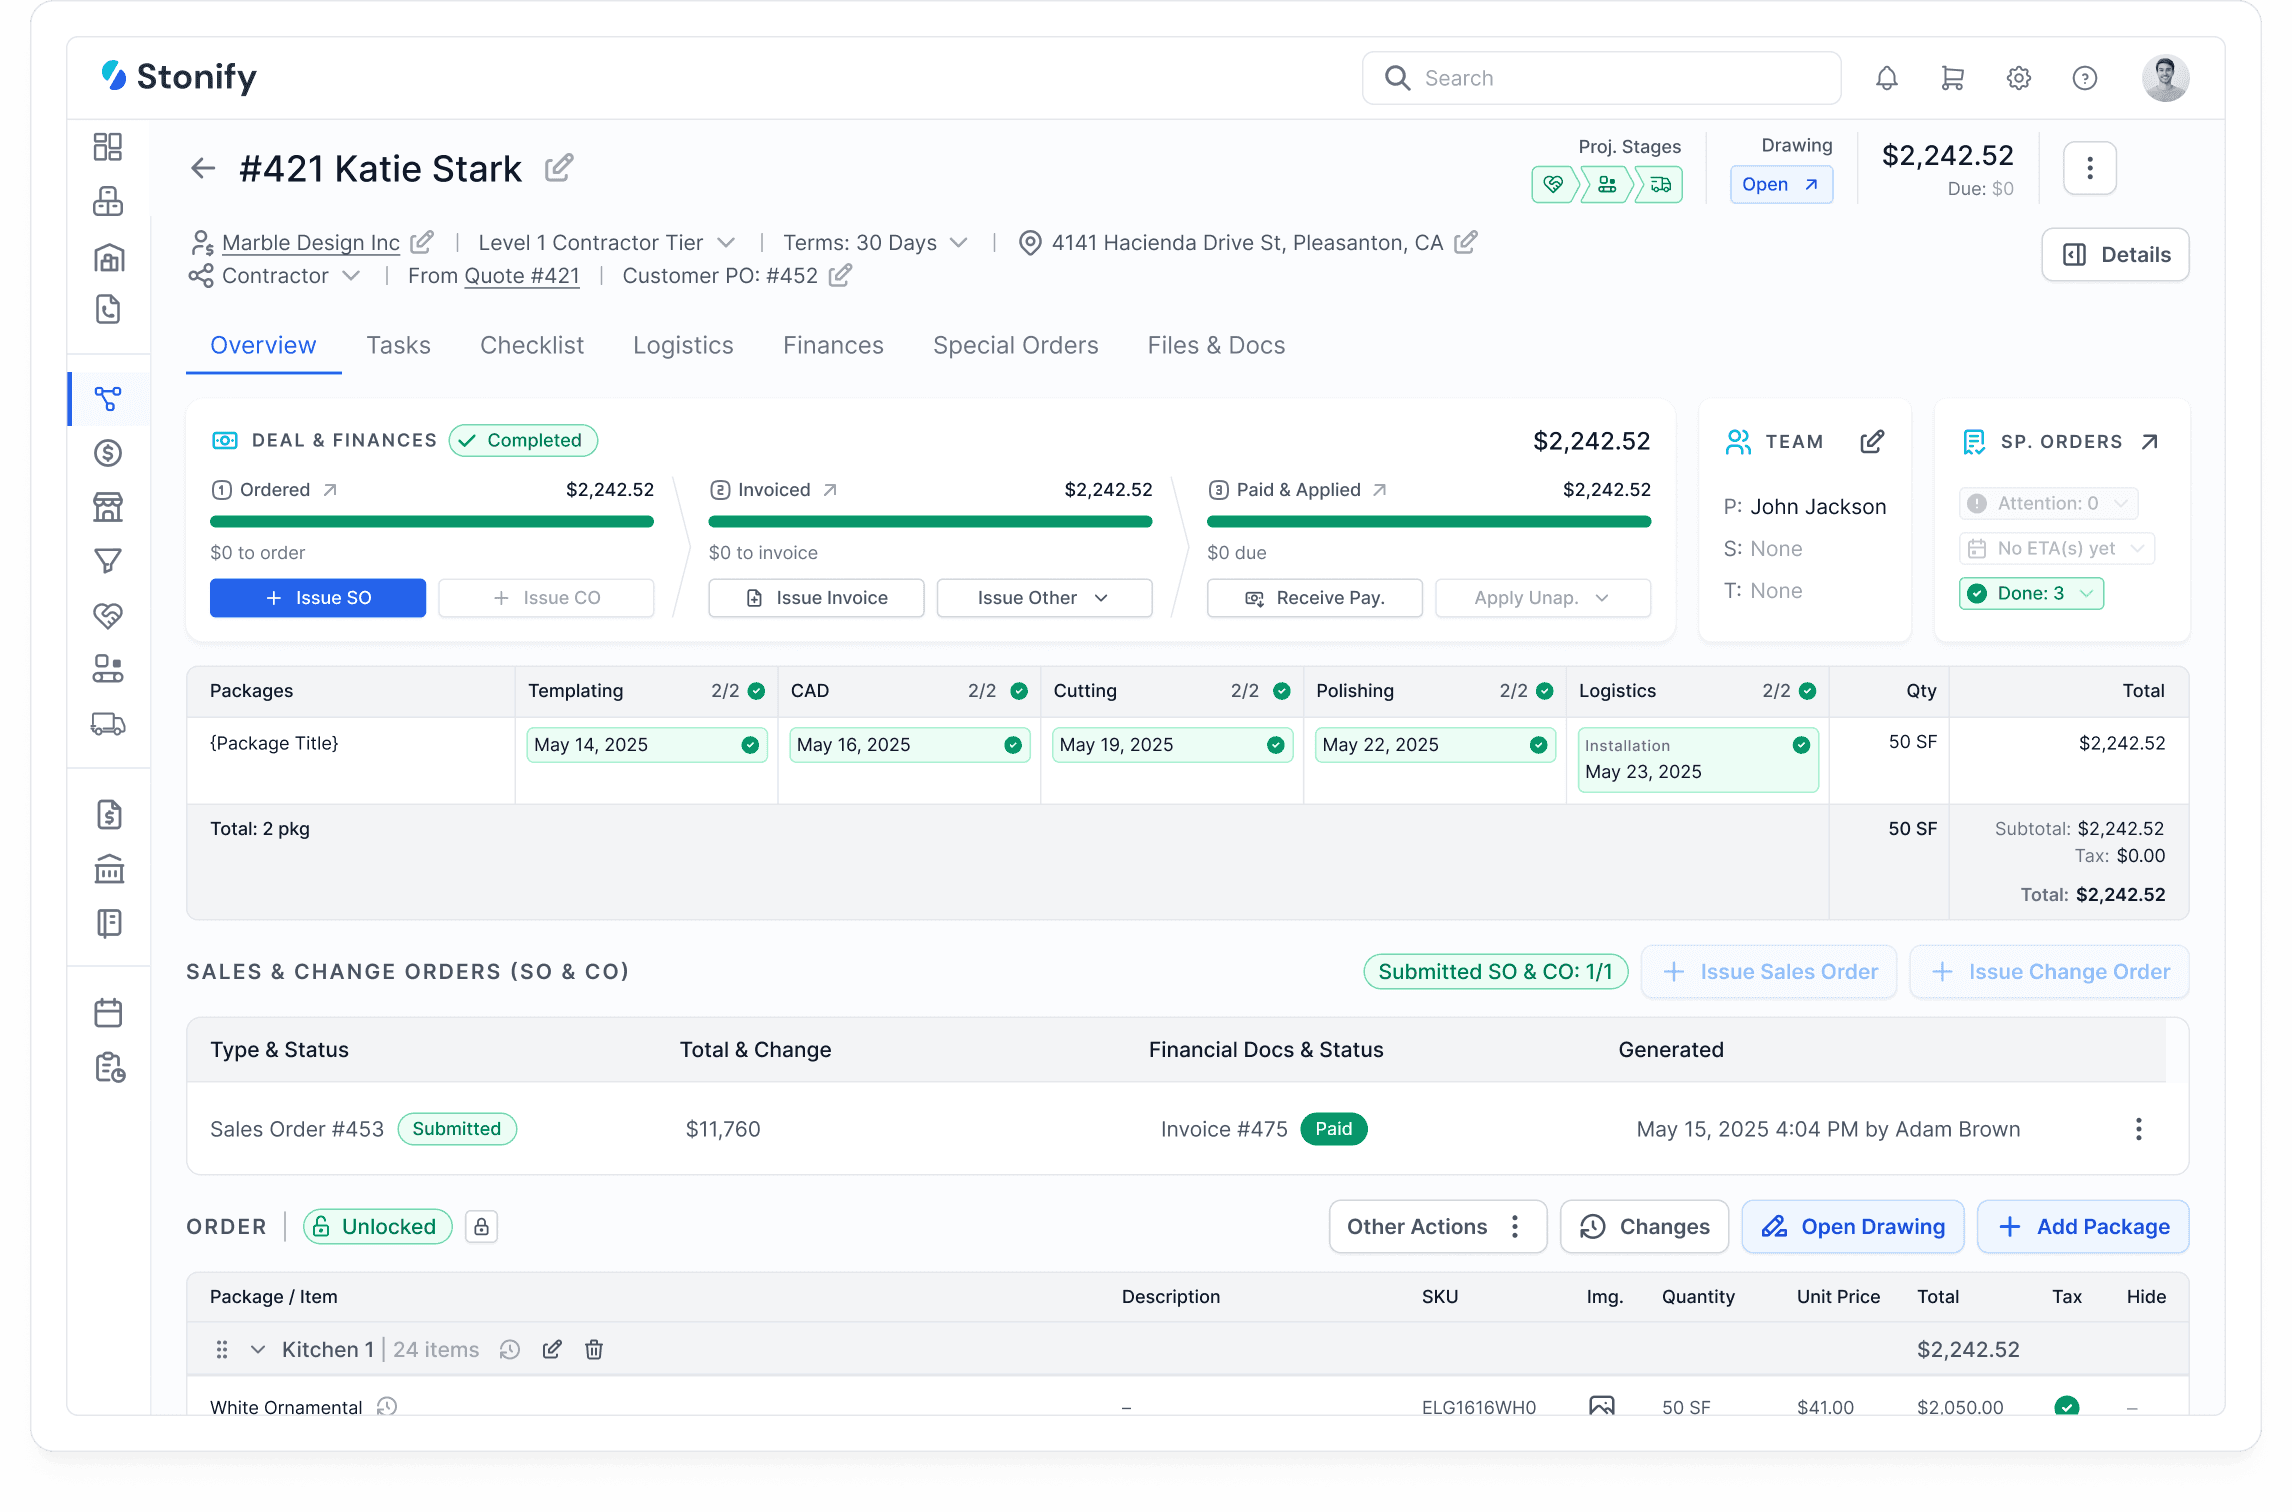Go back using the left arrow

203,168
